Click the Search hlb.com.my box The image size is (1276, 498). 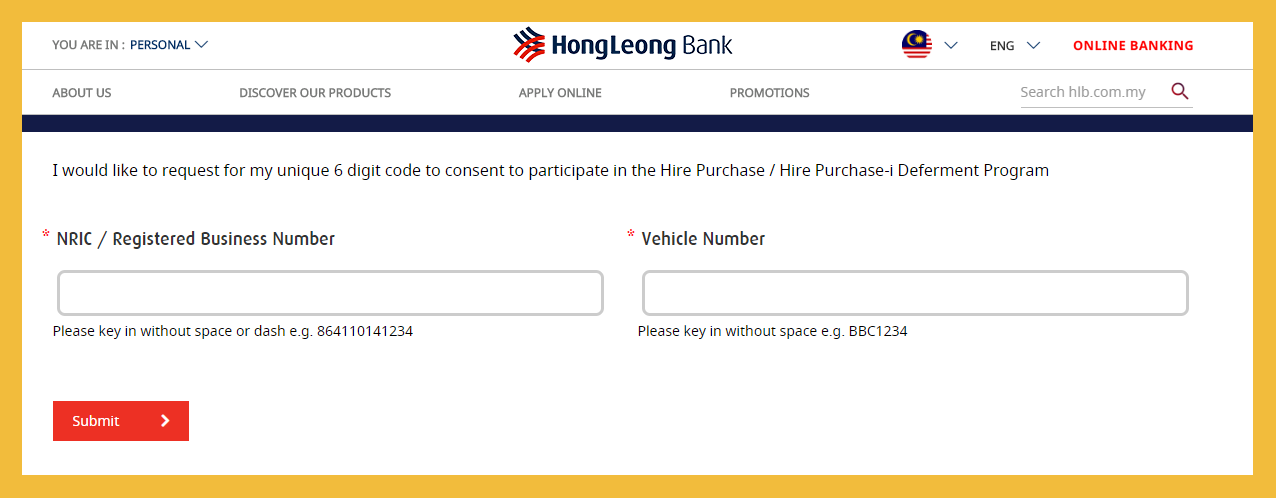(x=1090, y=92)
